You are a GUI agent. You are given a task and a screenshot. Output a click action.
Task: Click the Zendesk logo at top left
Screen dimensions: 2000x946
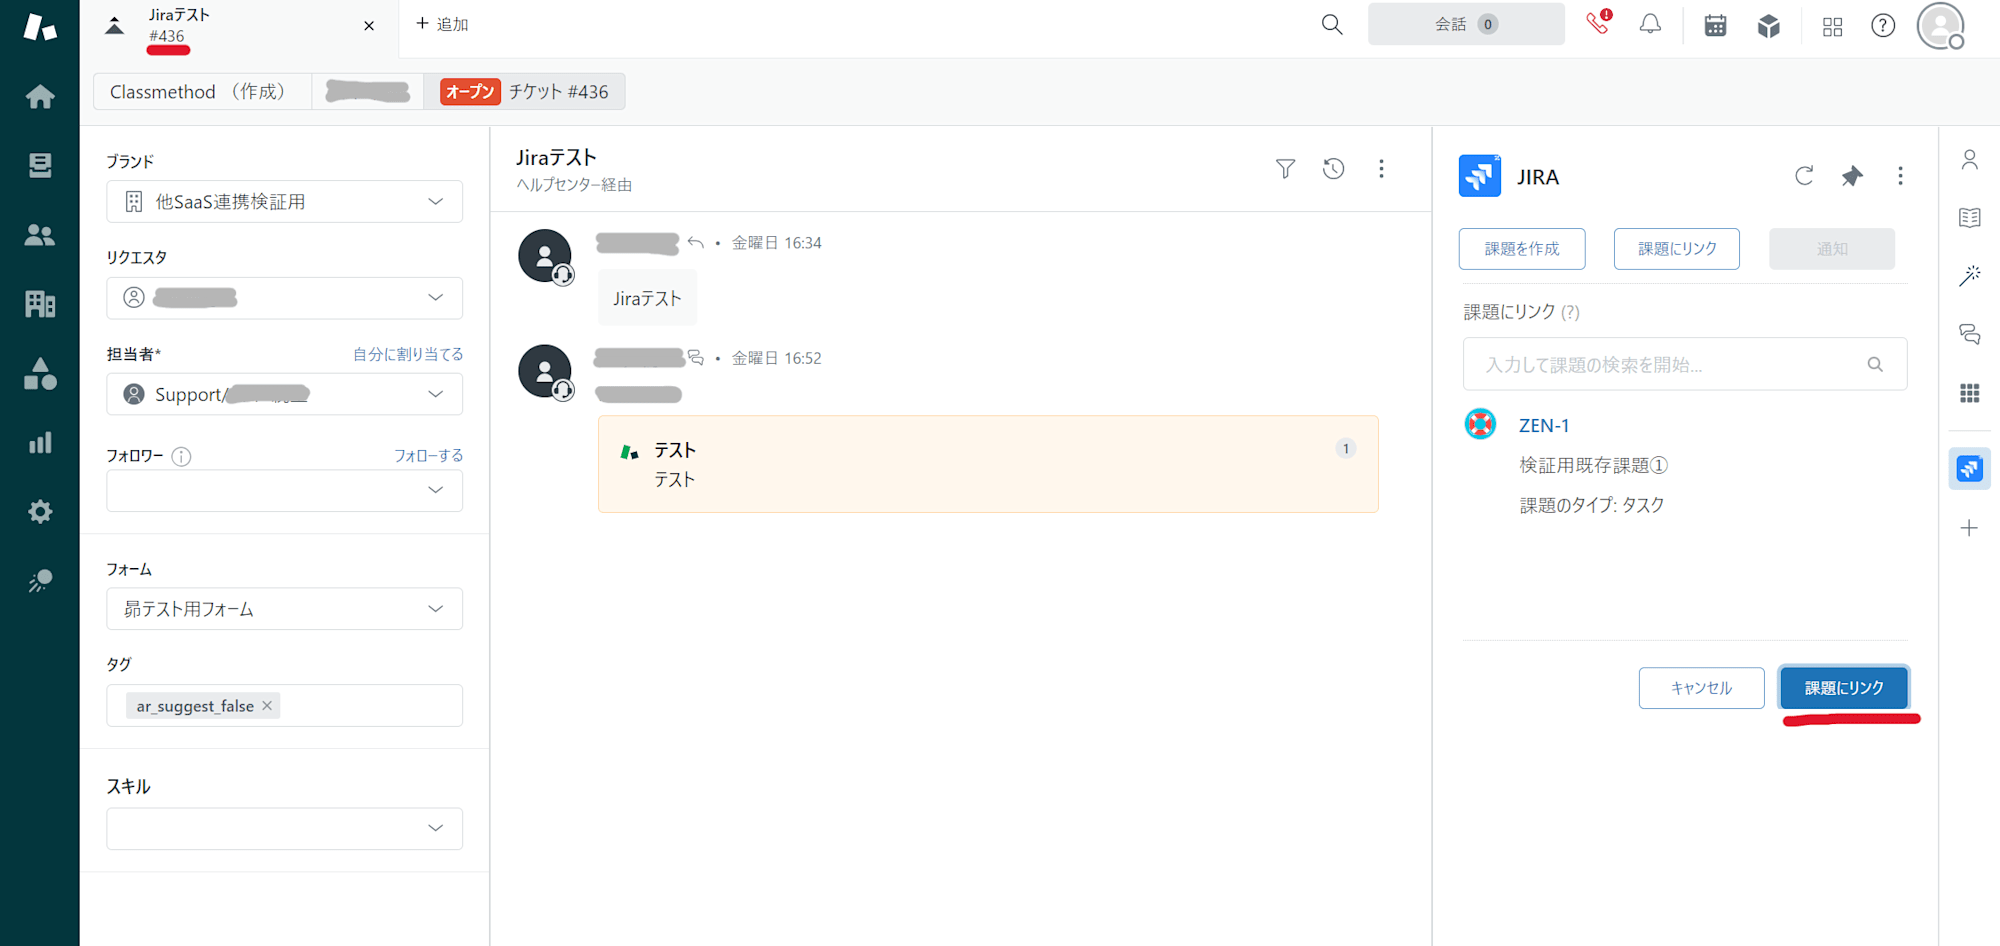40,26
